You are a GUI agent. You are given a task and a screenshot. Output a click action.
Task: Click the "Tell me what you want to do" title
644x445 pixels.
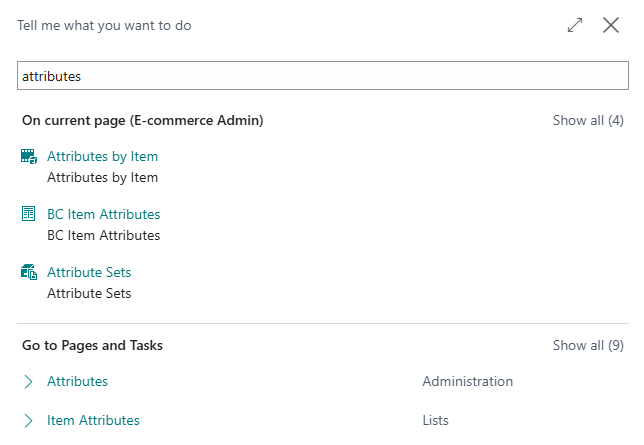pyautogui.click(x=104, y=25)
